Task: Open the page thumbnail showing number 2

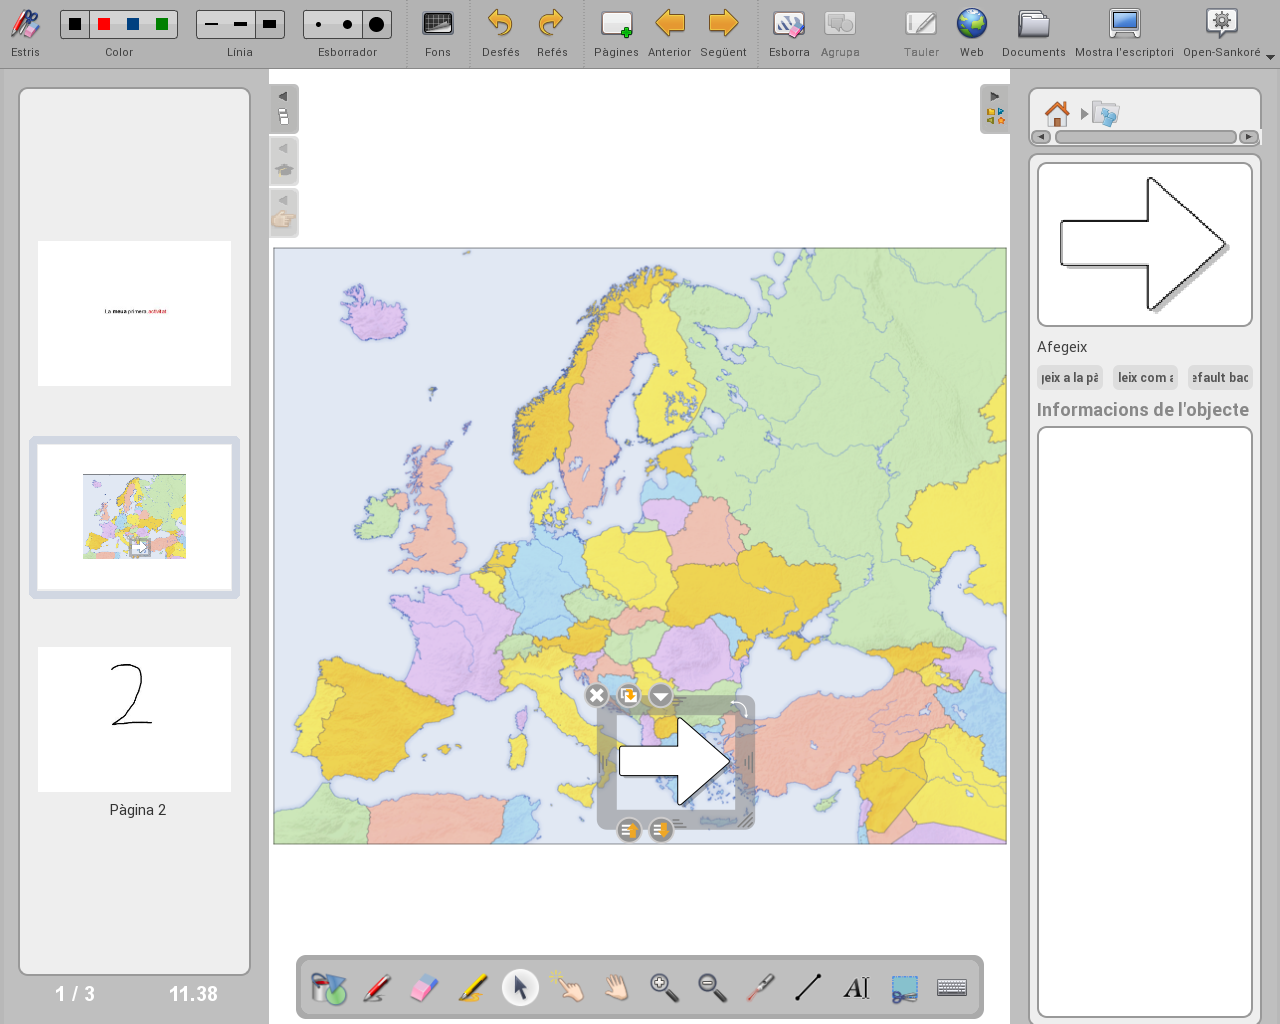Action: tap(134, 719)
